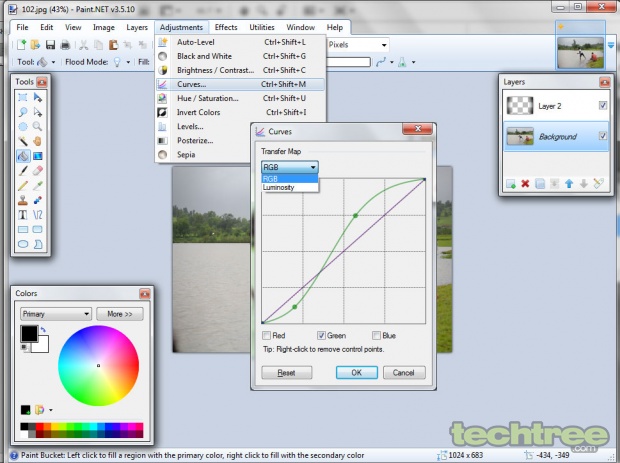The width and height of the screenshot is (620, 463).
Task: Open the File menu
Action: point(22,27)
